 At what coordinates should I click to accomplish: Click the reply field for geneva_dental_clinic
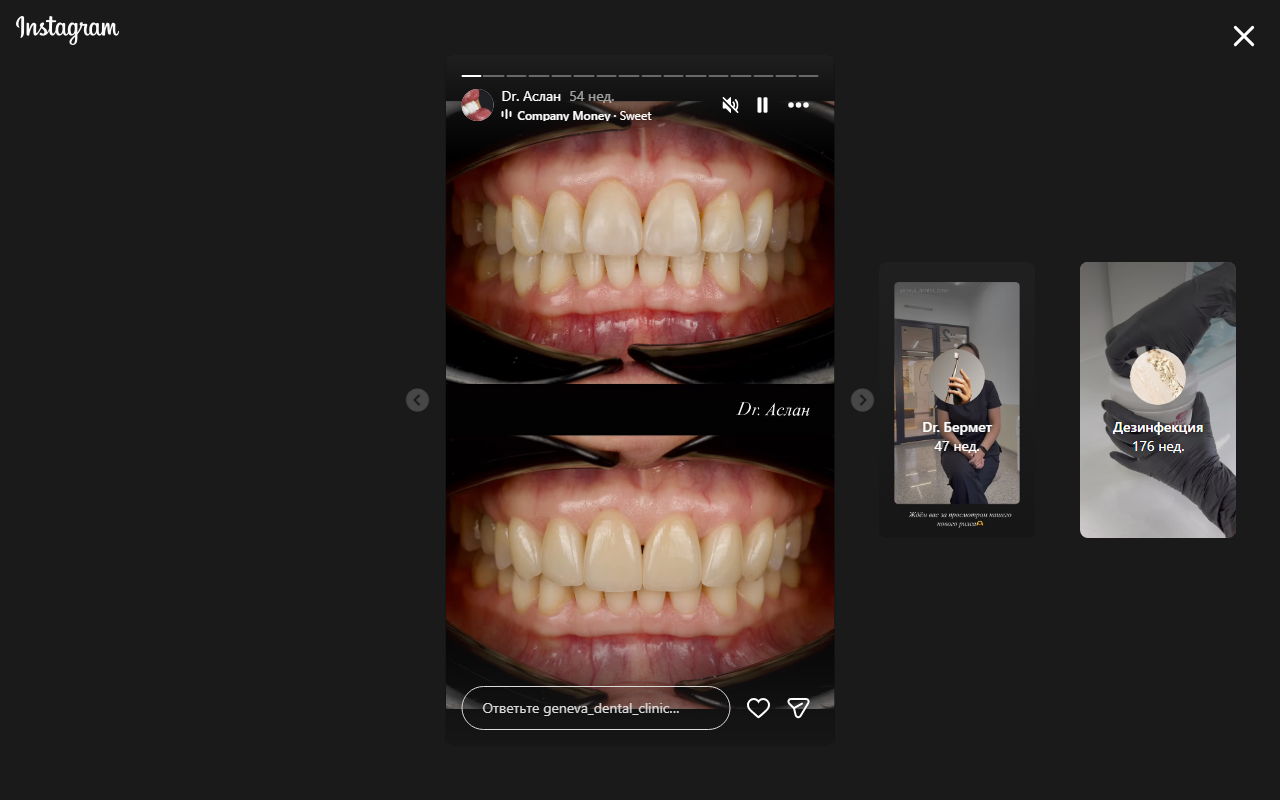click(x=595, y=708)
